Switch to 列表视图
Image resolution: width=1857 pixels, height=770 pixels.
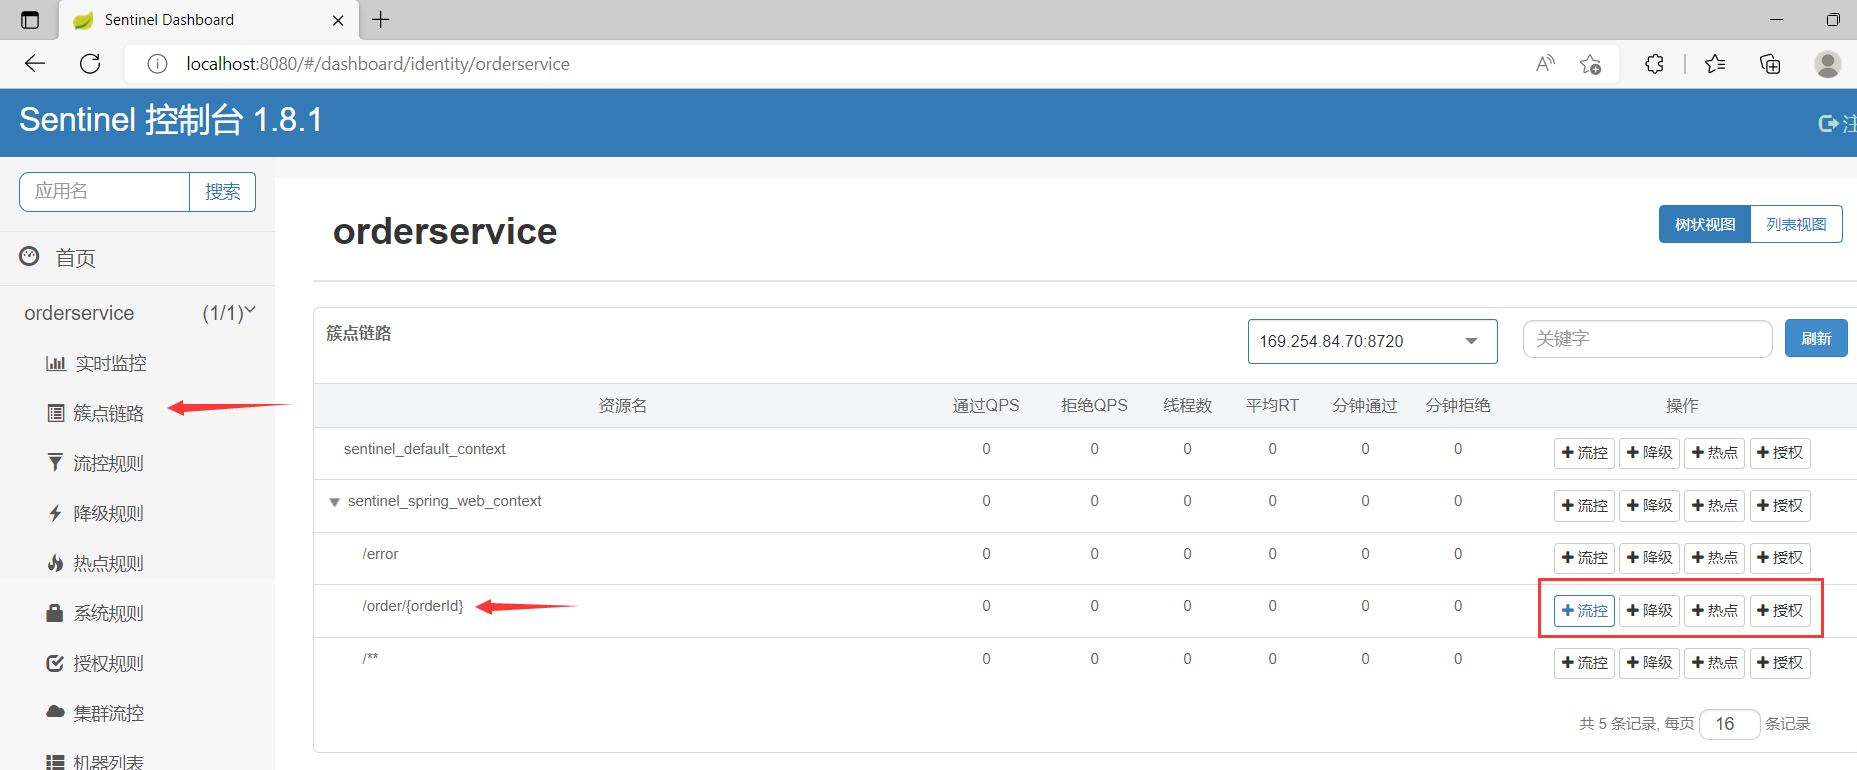[x=1796, y=224]
